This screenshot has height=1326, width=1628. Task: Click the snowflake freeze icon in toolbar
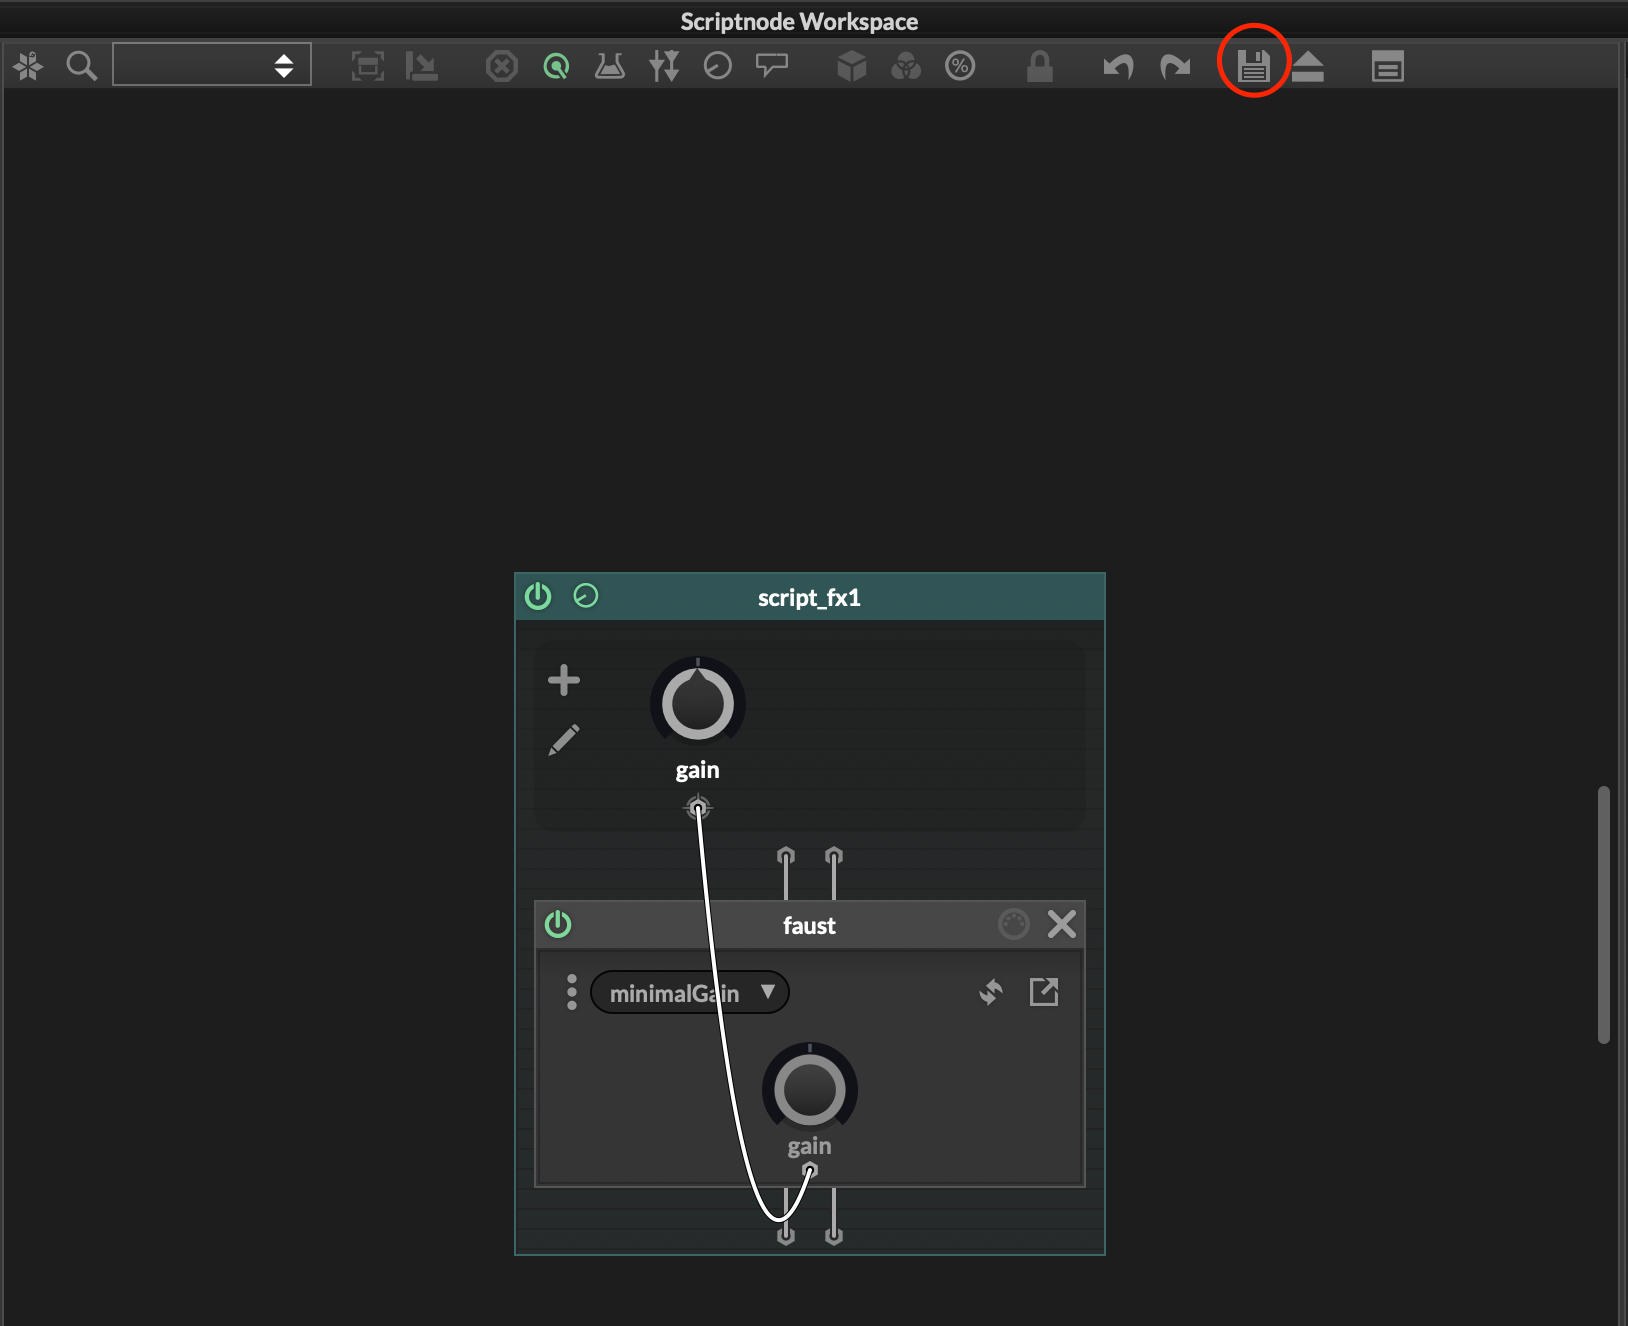pos(28,66)
